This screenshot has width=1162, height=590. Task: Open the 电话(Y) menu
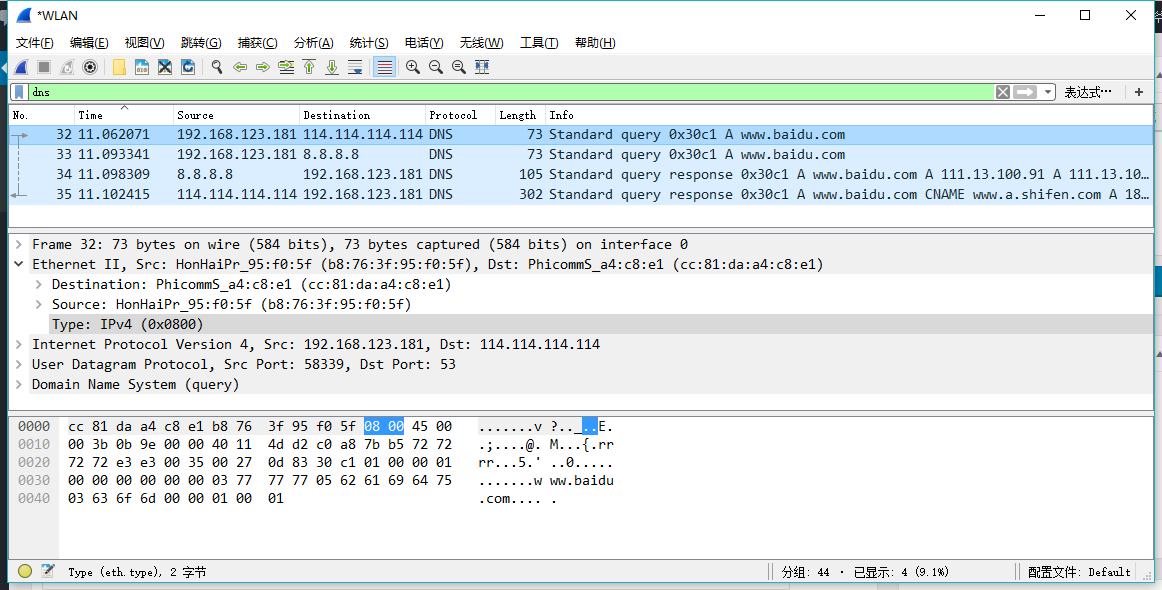pos(424,43)
